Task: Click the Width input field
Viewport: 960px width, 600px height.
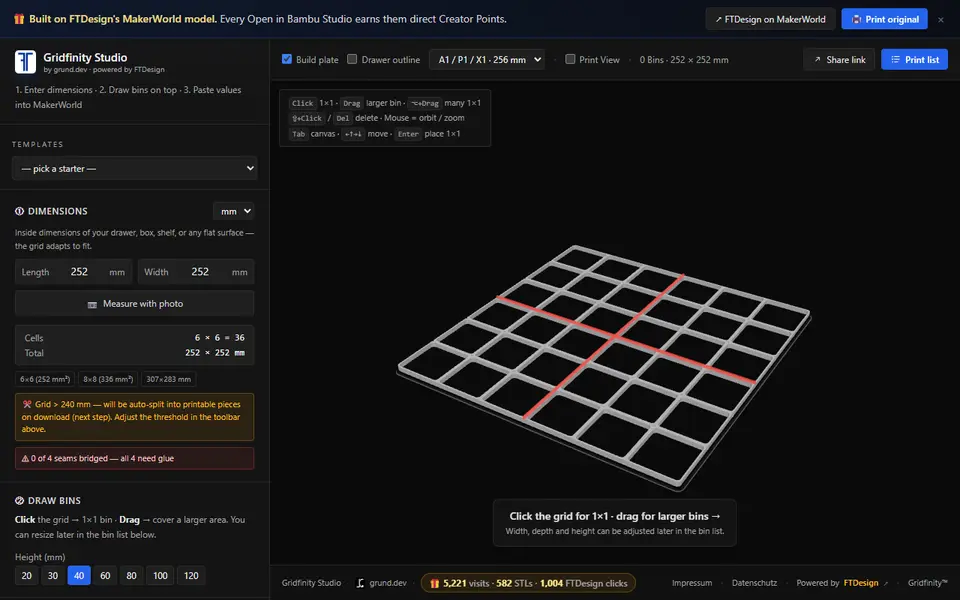Action: (196, 272)
